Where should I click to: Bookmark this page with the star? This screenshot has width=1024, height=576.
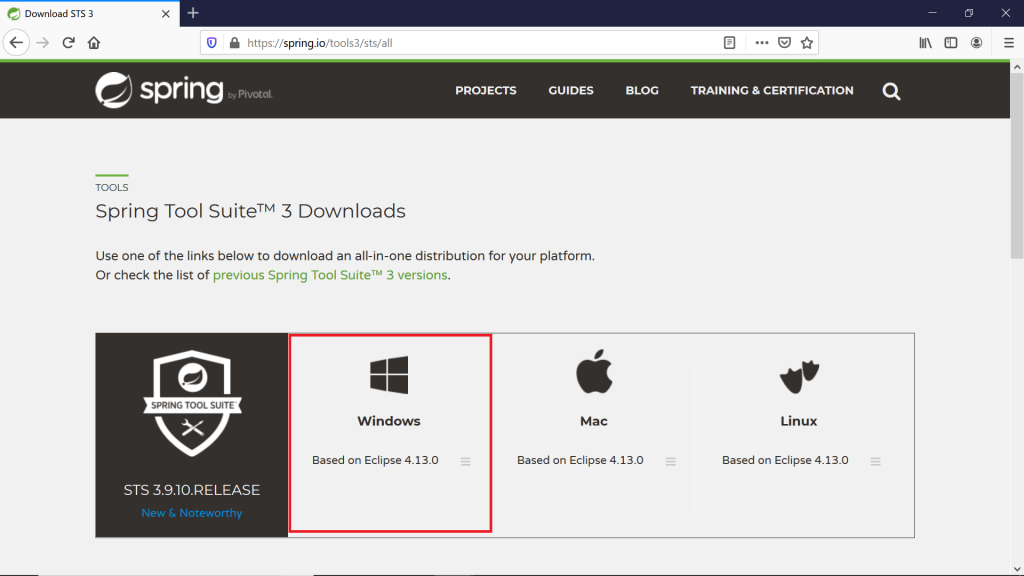pyautogui.click(x=807, y=43)
